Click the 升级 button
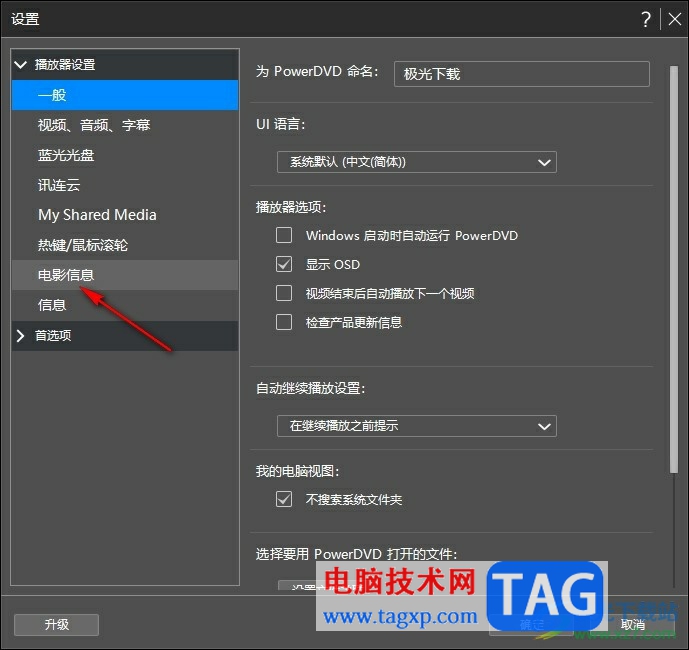Viewport: 689px width, 650px height. (x=56, y=625)
